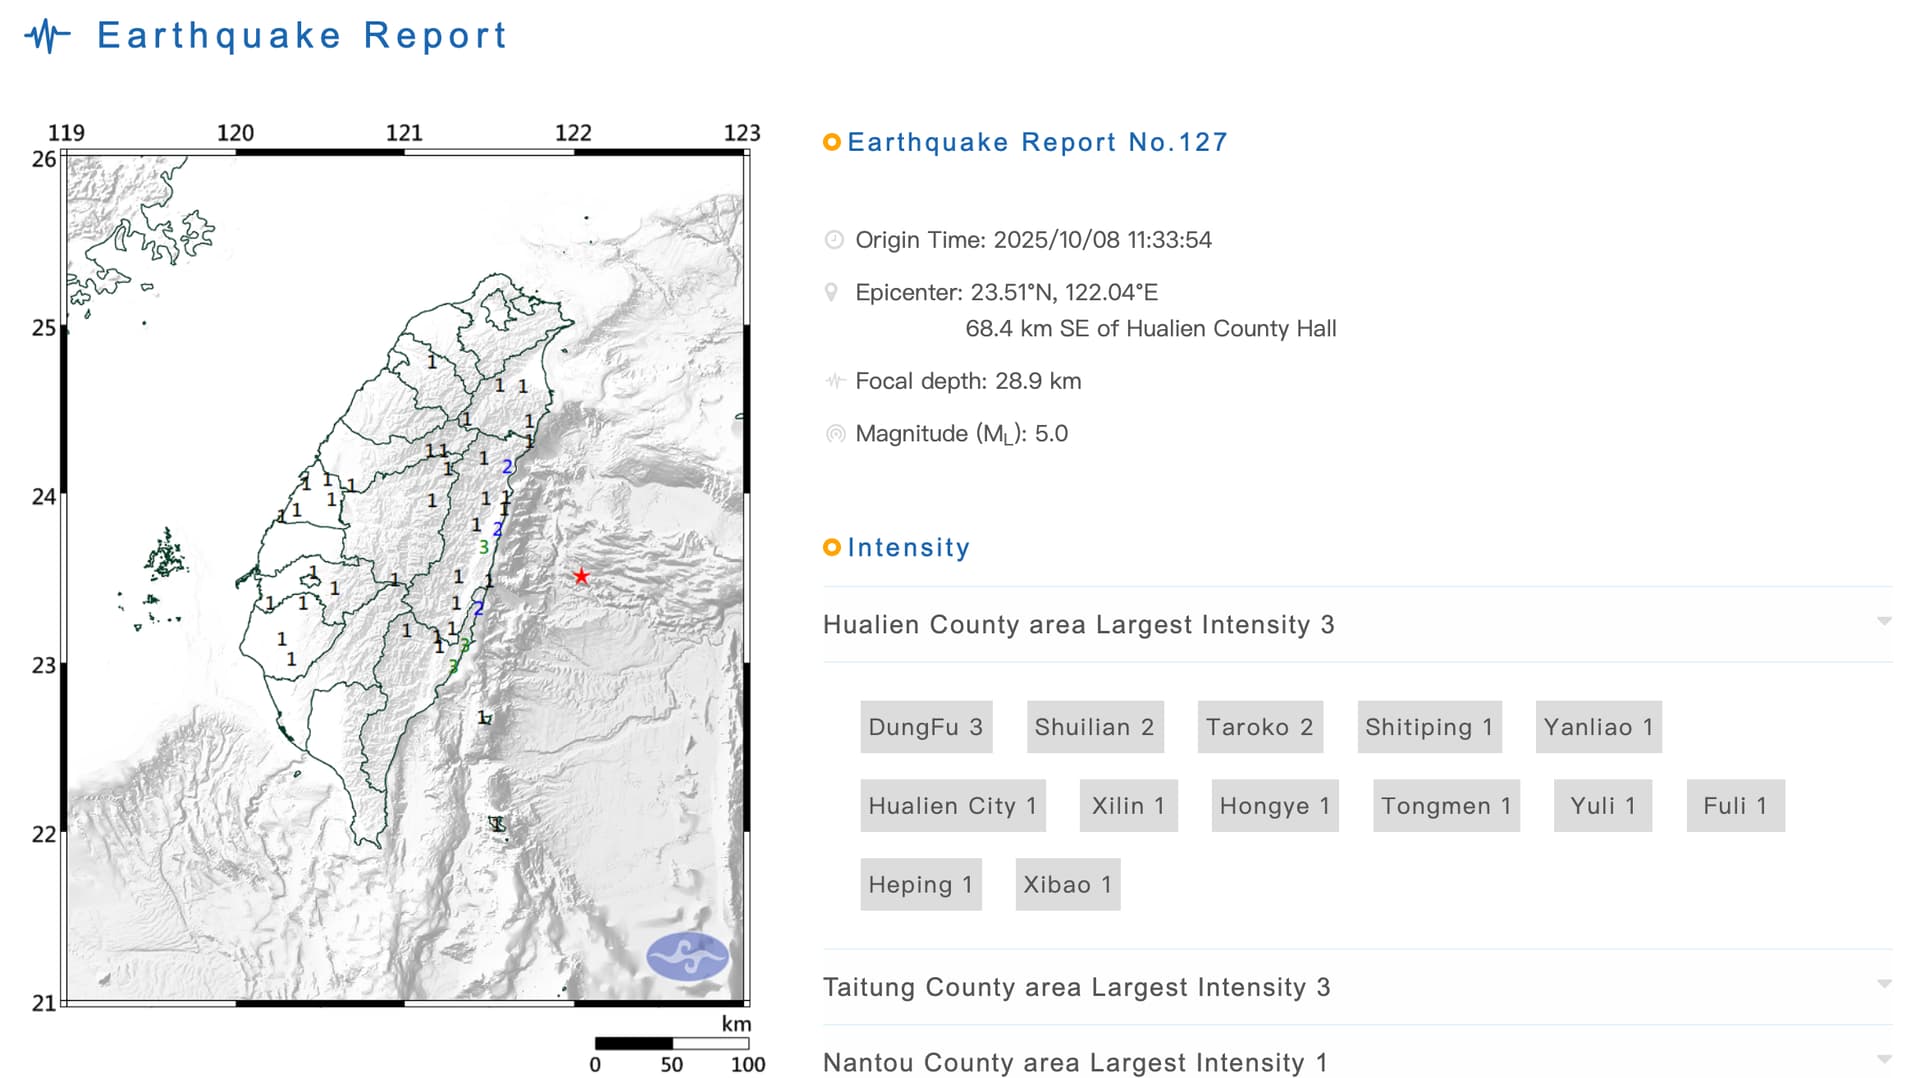The height and width of the screenshot is (1078, 1920).
Task: Click the seismic wave icon beside Earthquake Report
Action: tap(47, 37)
